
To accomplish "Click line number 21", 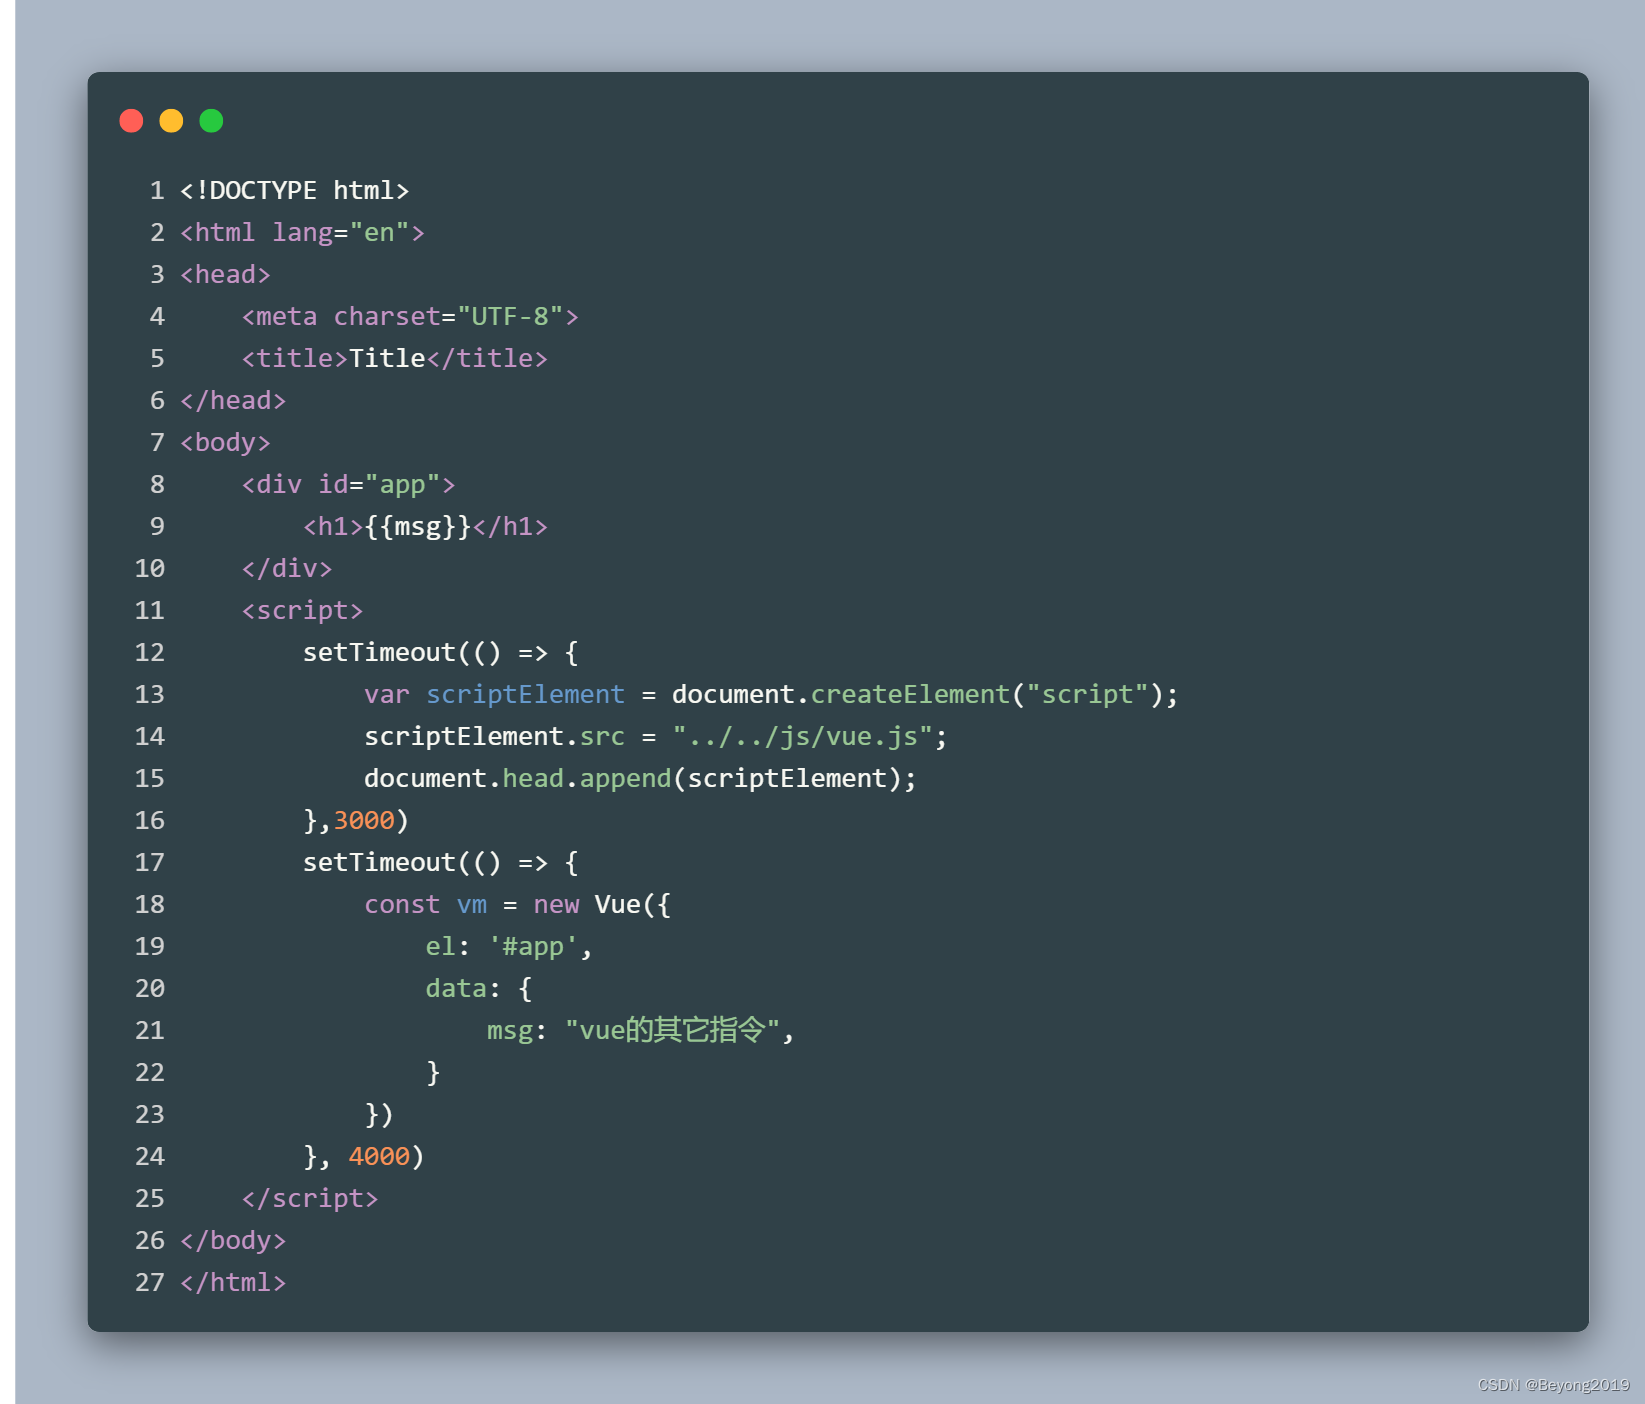I will (150, 1031).
